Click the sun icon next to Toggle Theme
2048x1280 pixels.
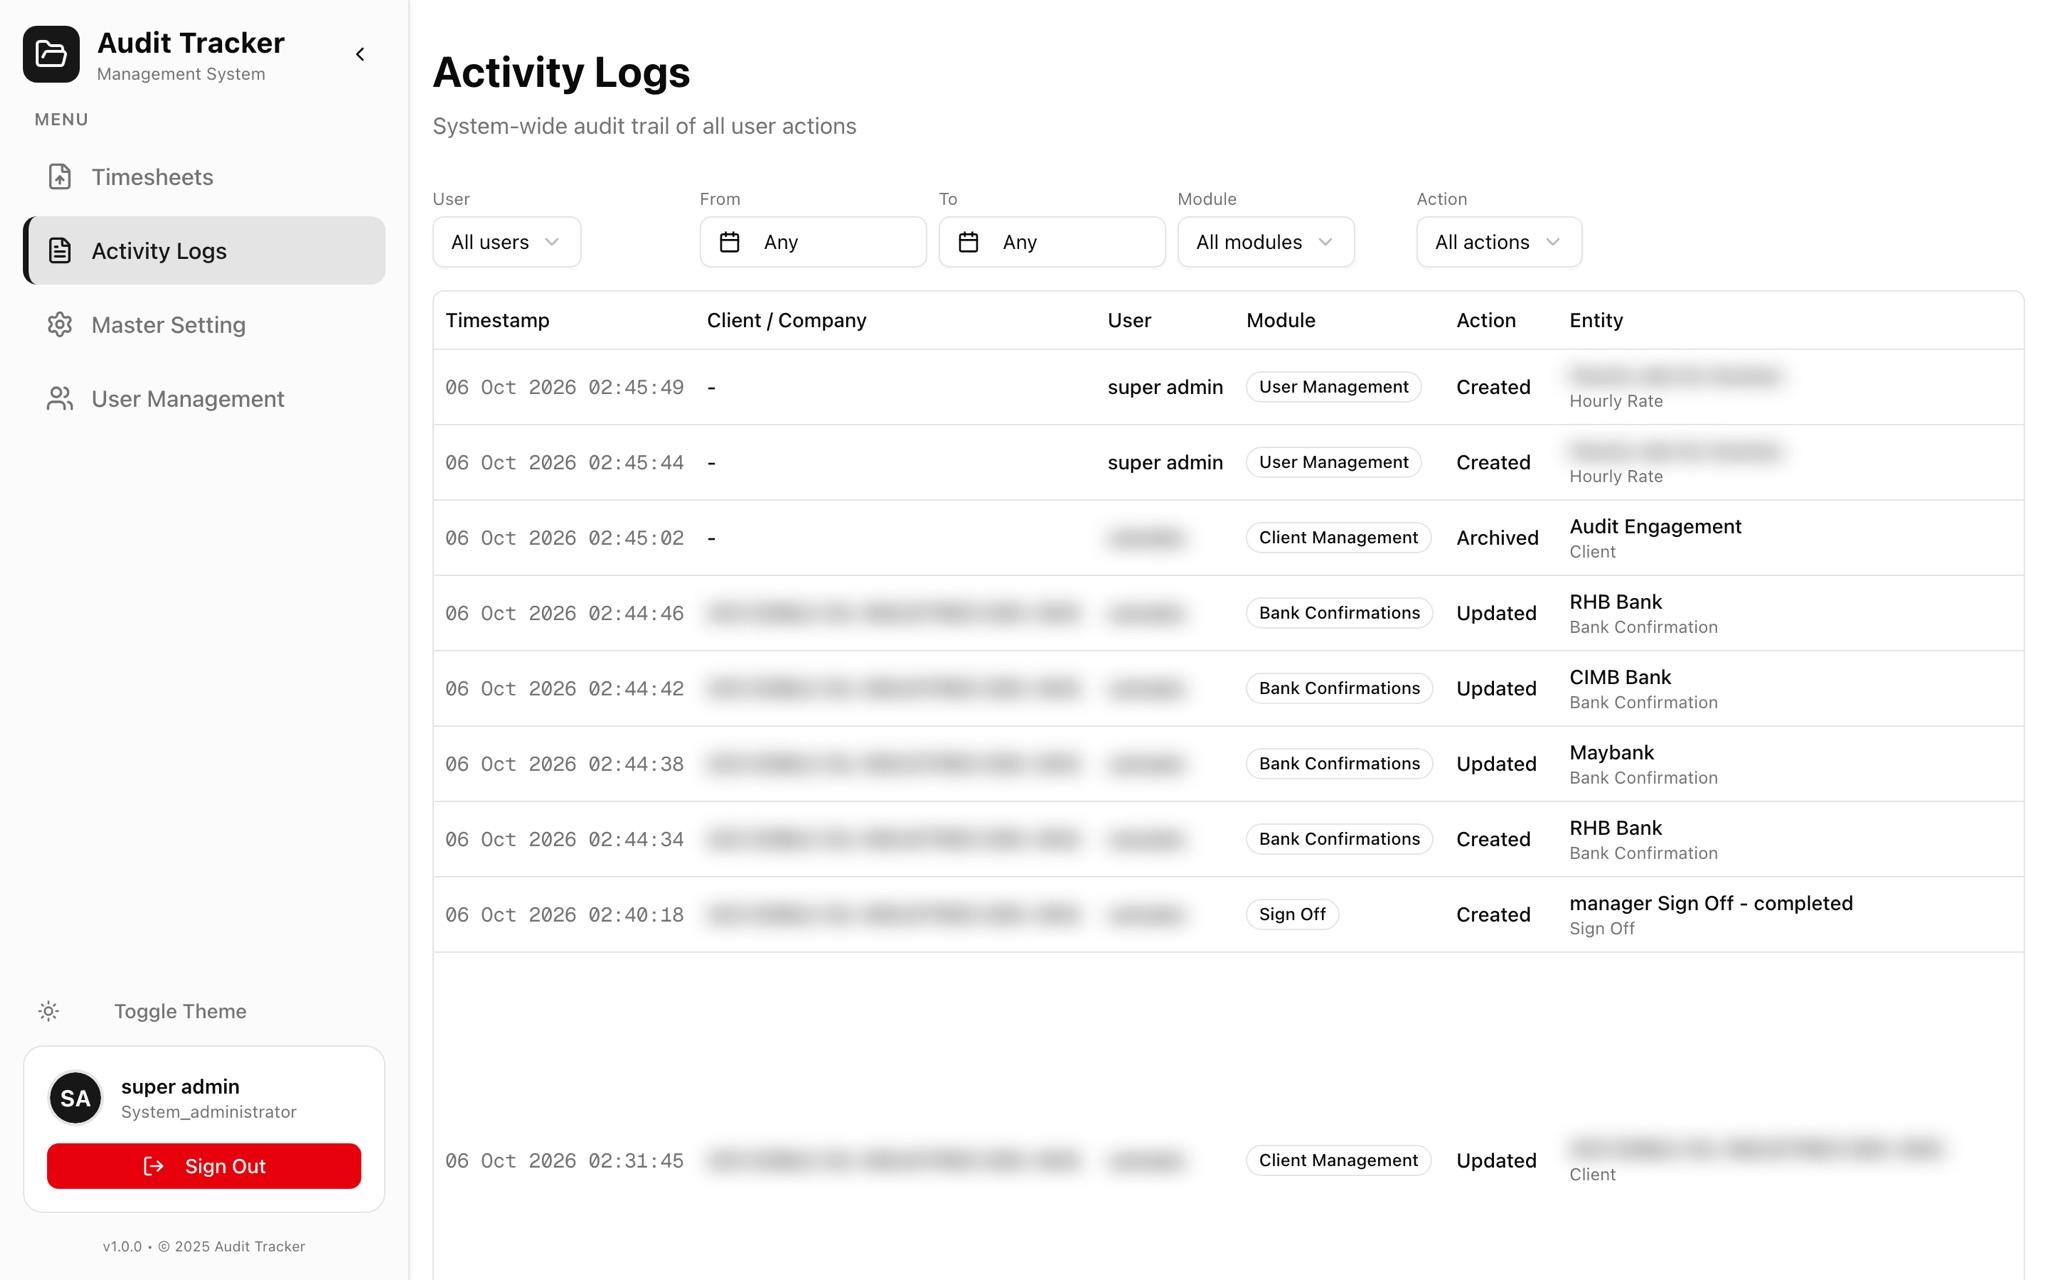click(x=48, y=1011)
